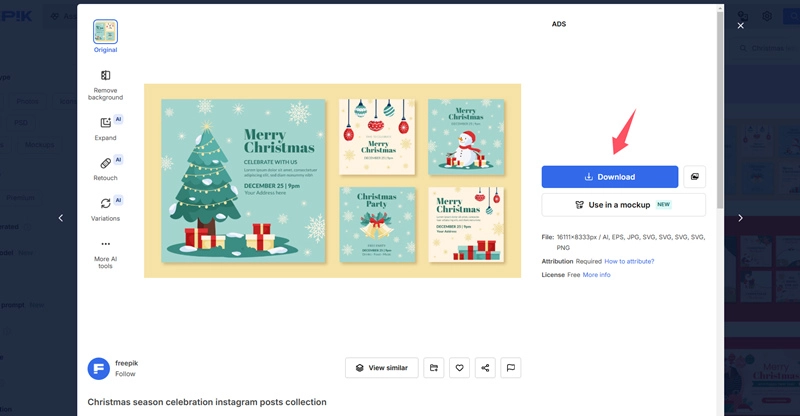Close the image preview modal
800x416 pixels.
pyautogui.click(x=741, y=26)
